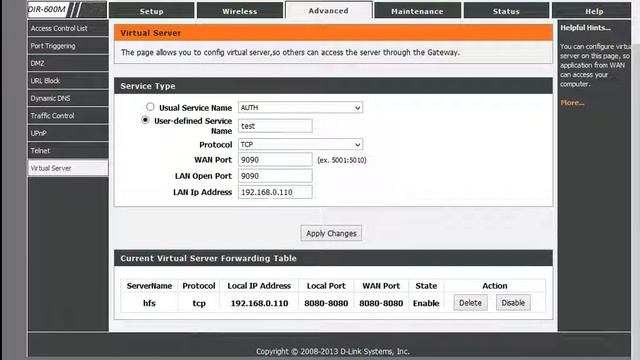The image size is (640, 360).
Task: Switch to the Status tab
Action: [506, 11]
